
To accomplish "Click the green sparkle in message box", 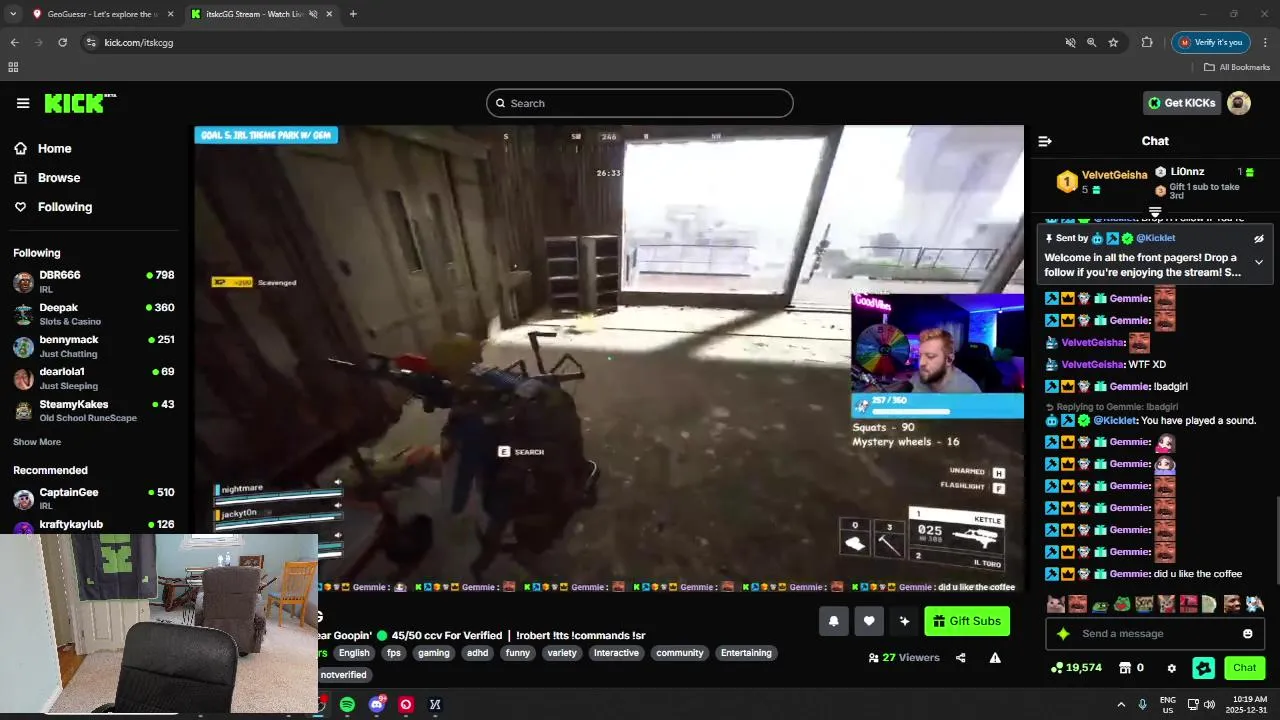I will (1063, 633).
